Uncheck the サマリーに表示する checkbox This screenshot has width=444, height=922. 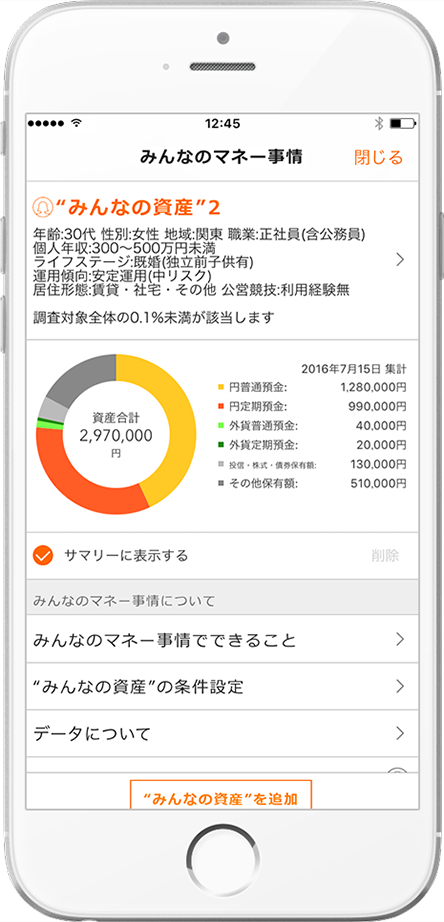coord(43,555)
